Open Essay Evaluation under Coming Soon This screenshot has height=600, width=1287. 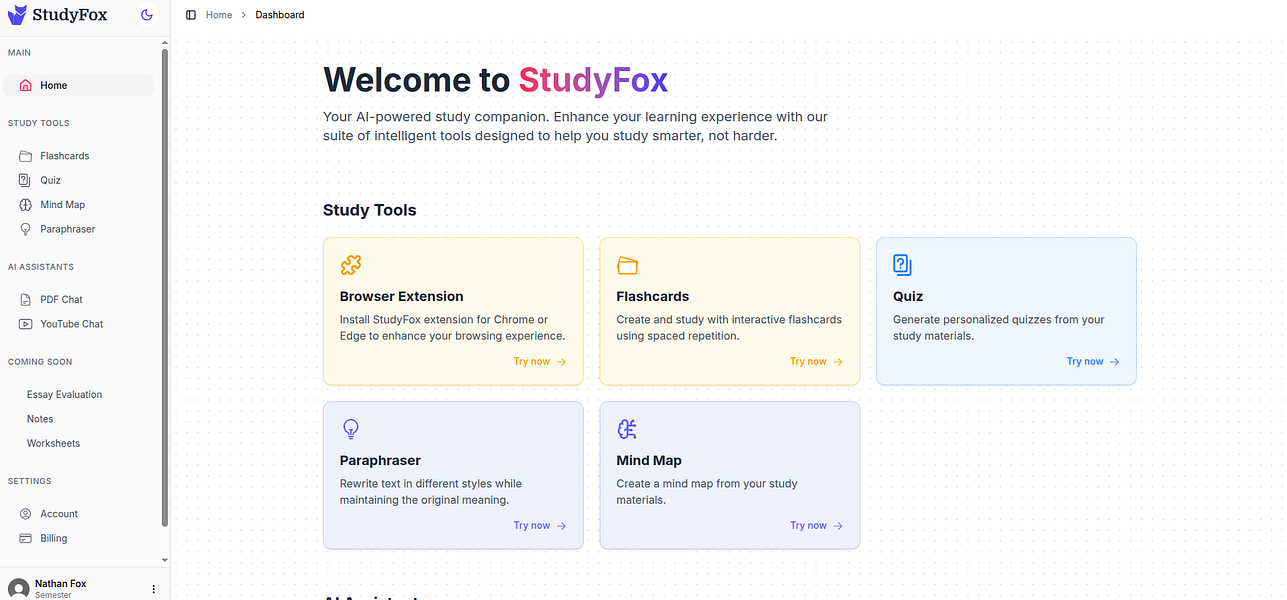click(64, 394)
